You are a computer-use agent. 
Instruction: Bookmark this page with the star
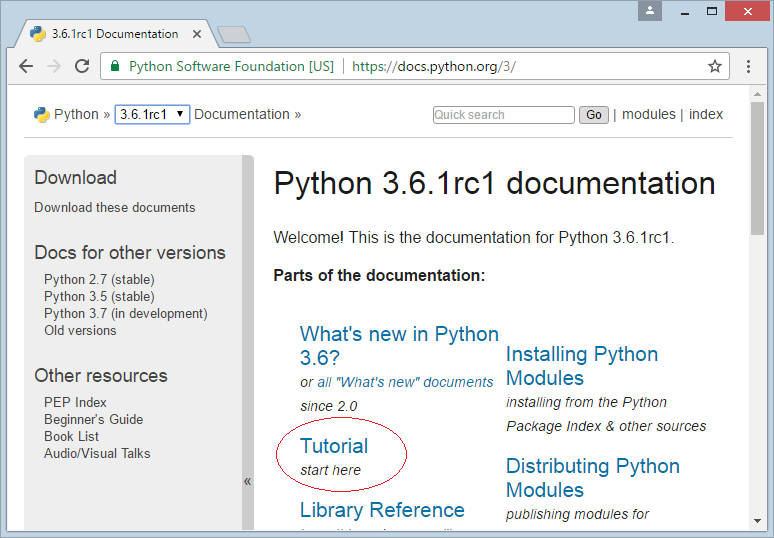715,66
